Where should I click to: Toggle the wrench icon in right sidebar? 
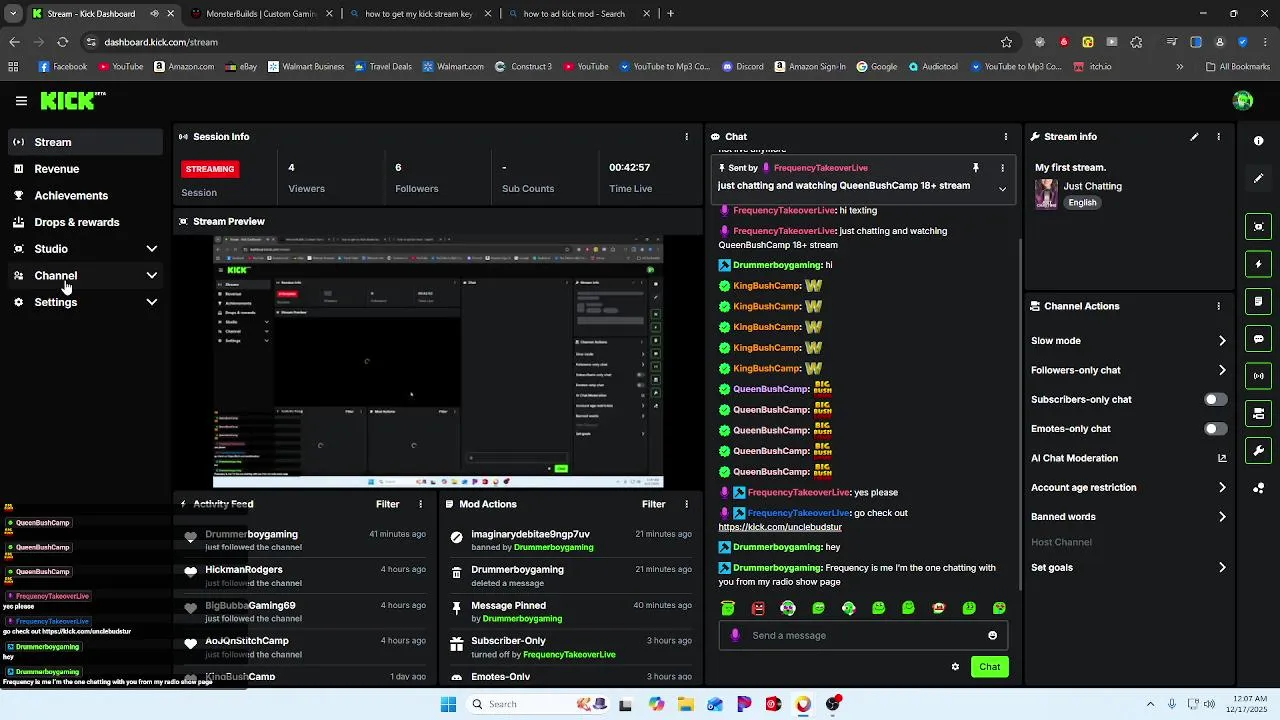(x=1259, y=451)
